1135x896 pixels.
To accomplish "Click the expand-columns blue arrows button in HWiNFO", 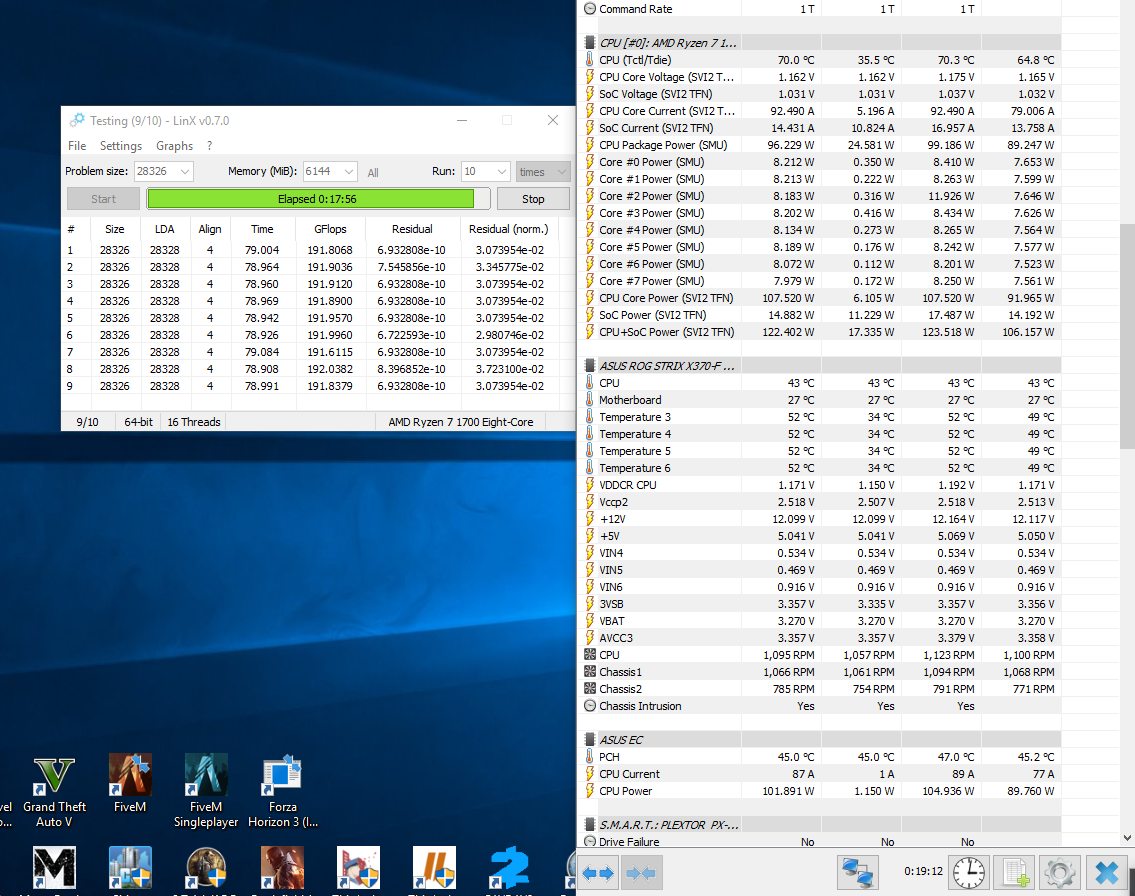I will tap(598, 873).
